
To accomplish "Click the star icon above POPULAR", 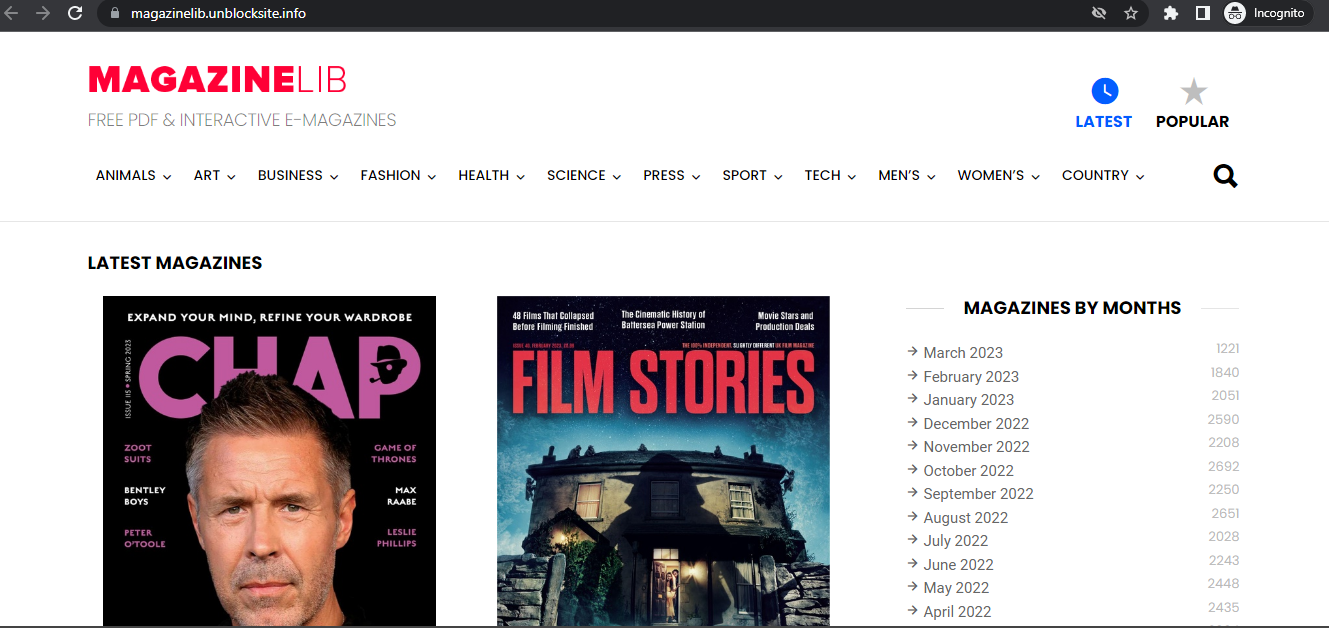I will (1192, 90).
